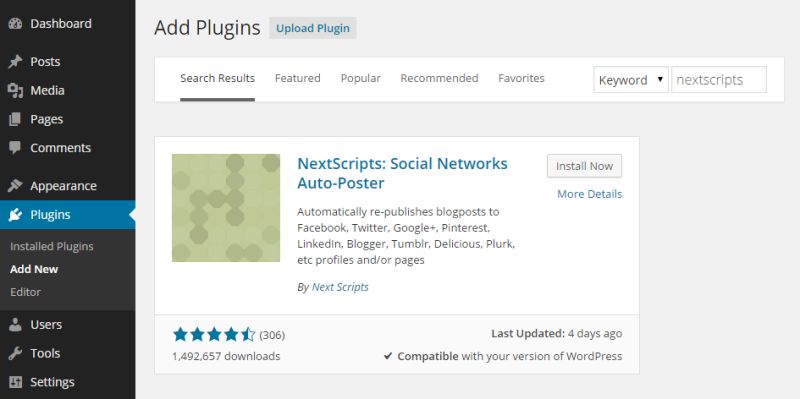The image size is (800, 399).
Task: Click the Comments speech bubble icon
Action: 15,148
